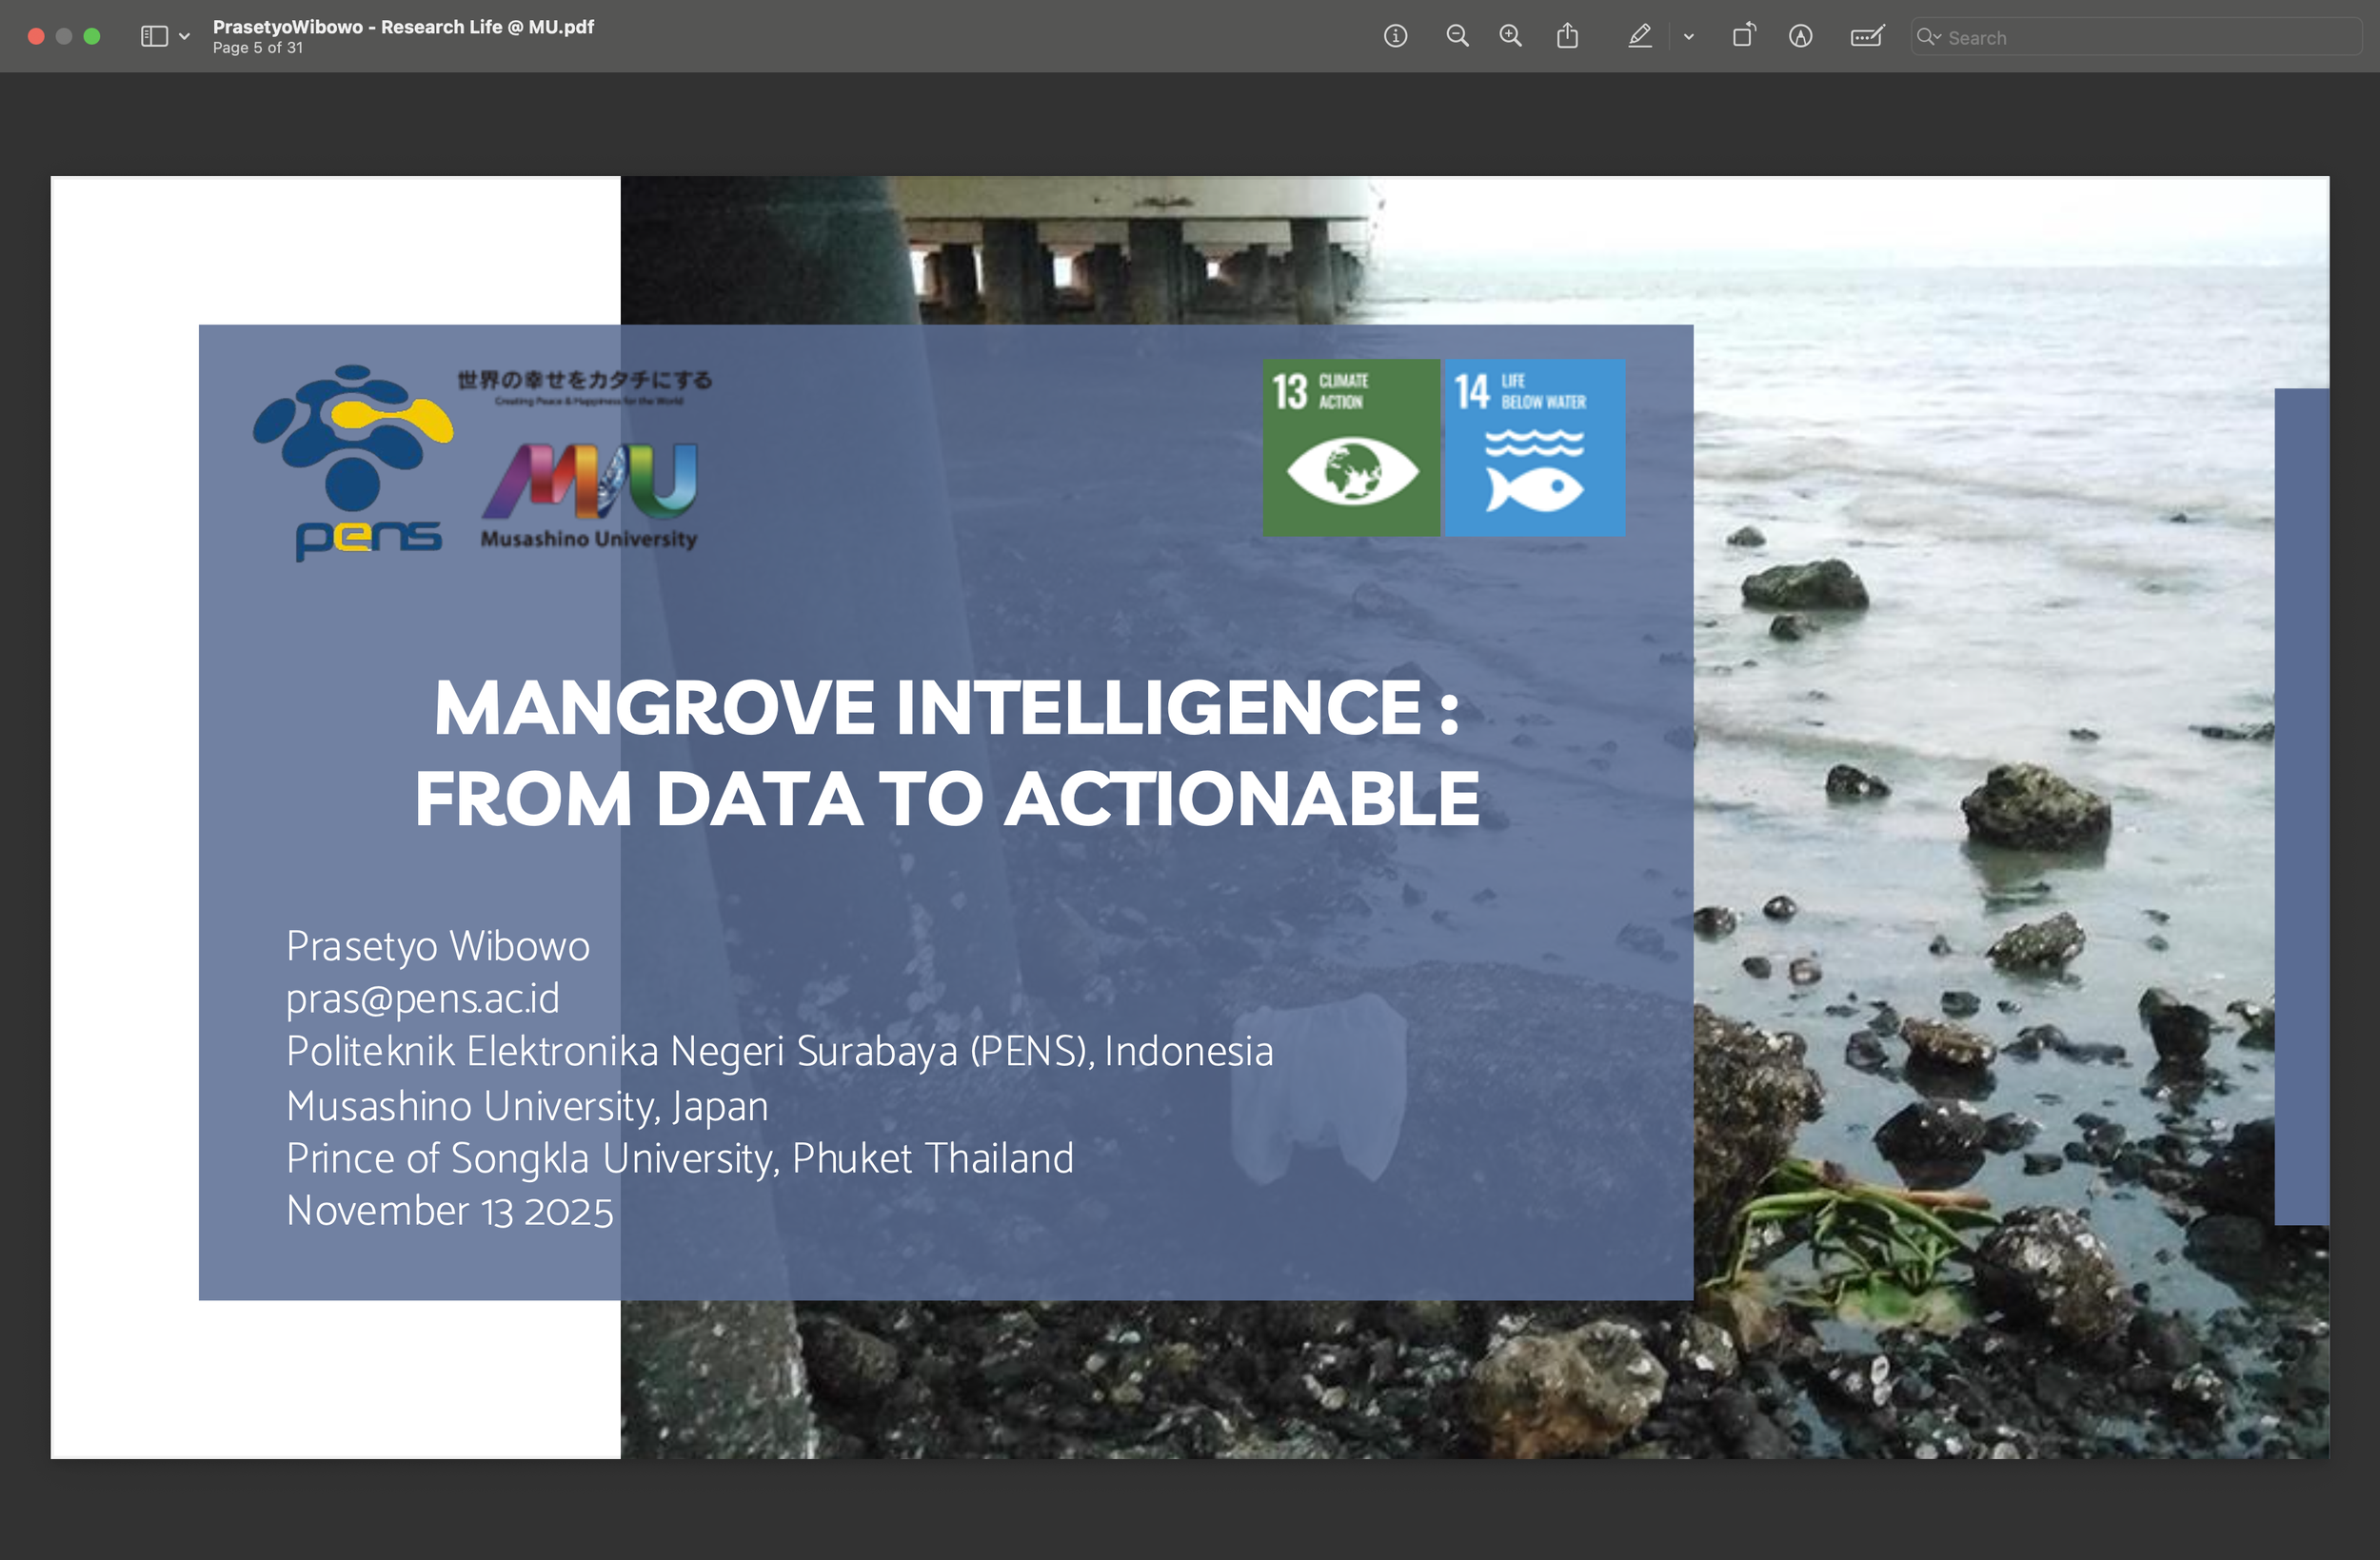Click the pras@pens.ac.id email text
Screen dimensions: 2380x1560
tap(422, 998)
